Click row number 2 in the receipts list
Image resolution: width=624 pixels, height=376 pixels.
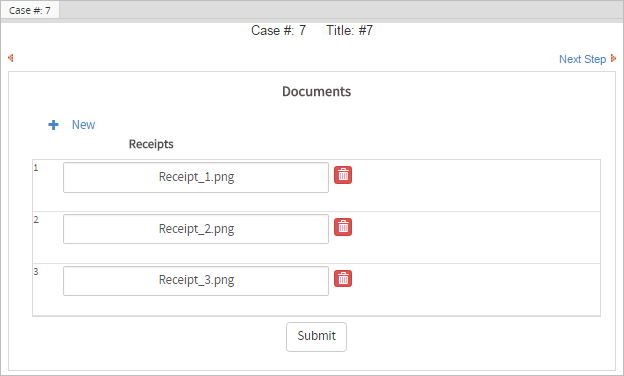point(36,220)
